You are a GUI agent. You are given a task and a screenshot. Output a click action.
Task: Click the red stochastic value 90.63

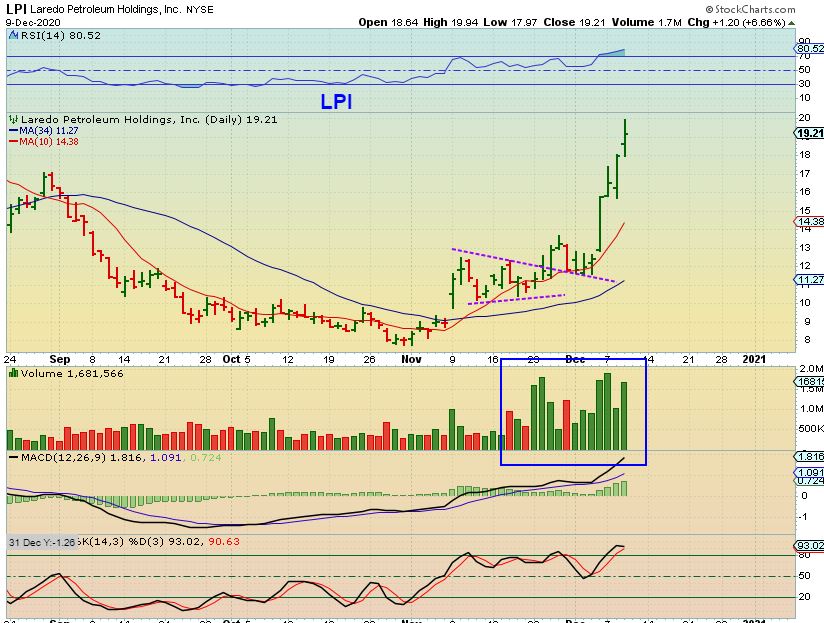pyautogui.click(x=224, y=541)
